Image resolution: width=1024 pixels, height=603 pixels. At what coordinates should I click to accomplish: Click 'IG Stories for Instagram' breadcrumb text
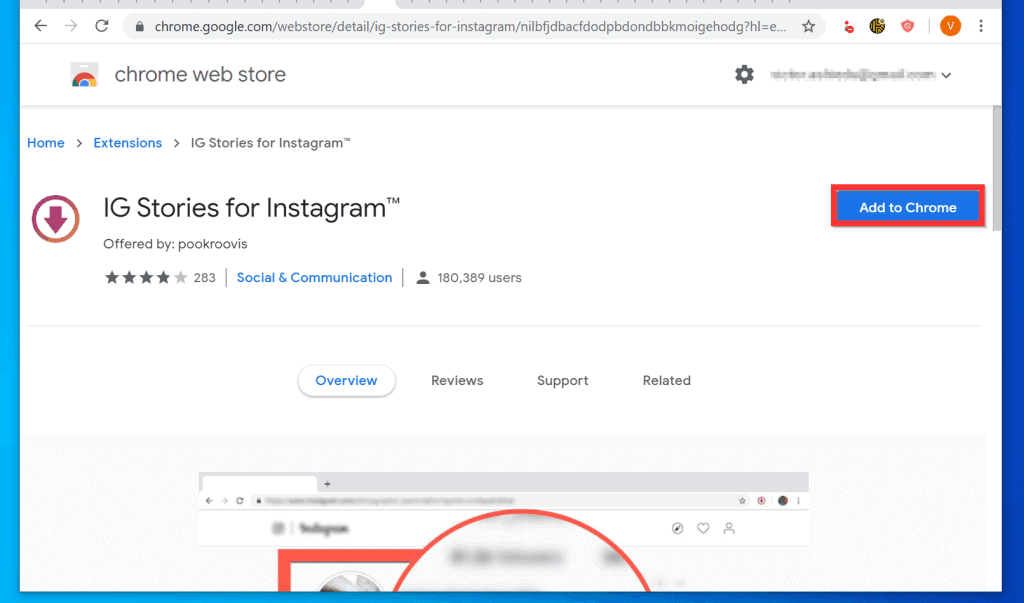point(270,143)
